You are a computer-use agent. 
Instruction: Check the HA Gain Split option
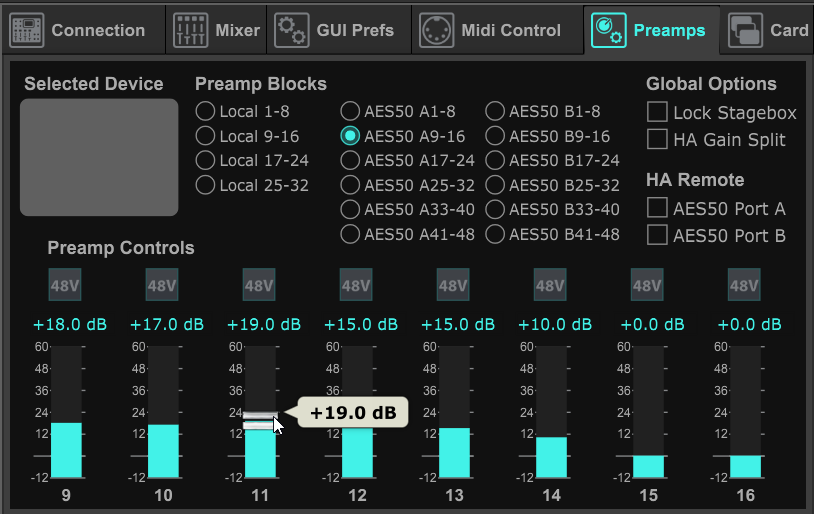click(657, 139)
